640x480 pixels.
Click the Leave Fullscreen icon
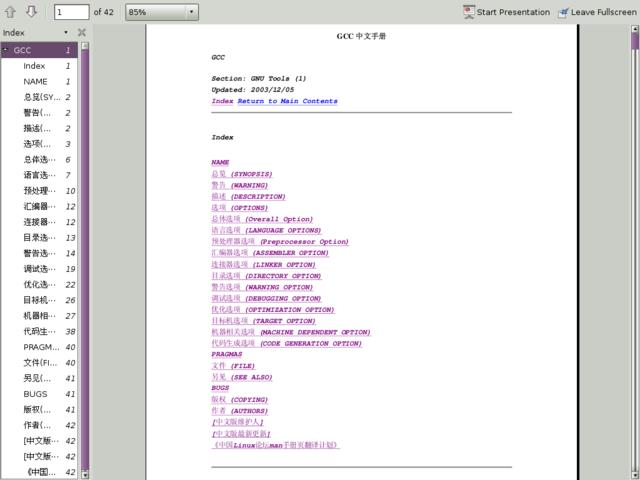pos(563,13)
